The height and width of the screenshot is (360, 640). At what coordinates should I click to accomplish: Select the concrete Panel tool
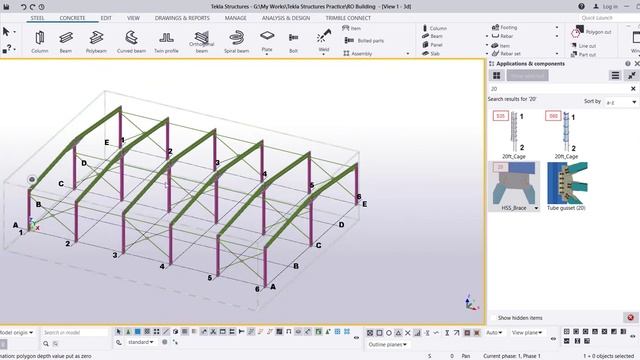[x=432, y=45]
